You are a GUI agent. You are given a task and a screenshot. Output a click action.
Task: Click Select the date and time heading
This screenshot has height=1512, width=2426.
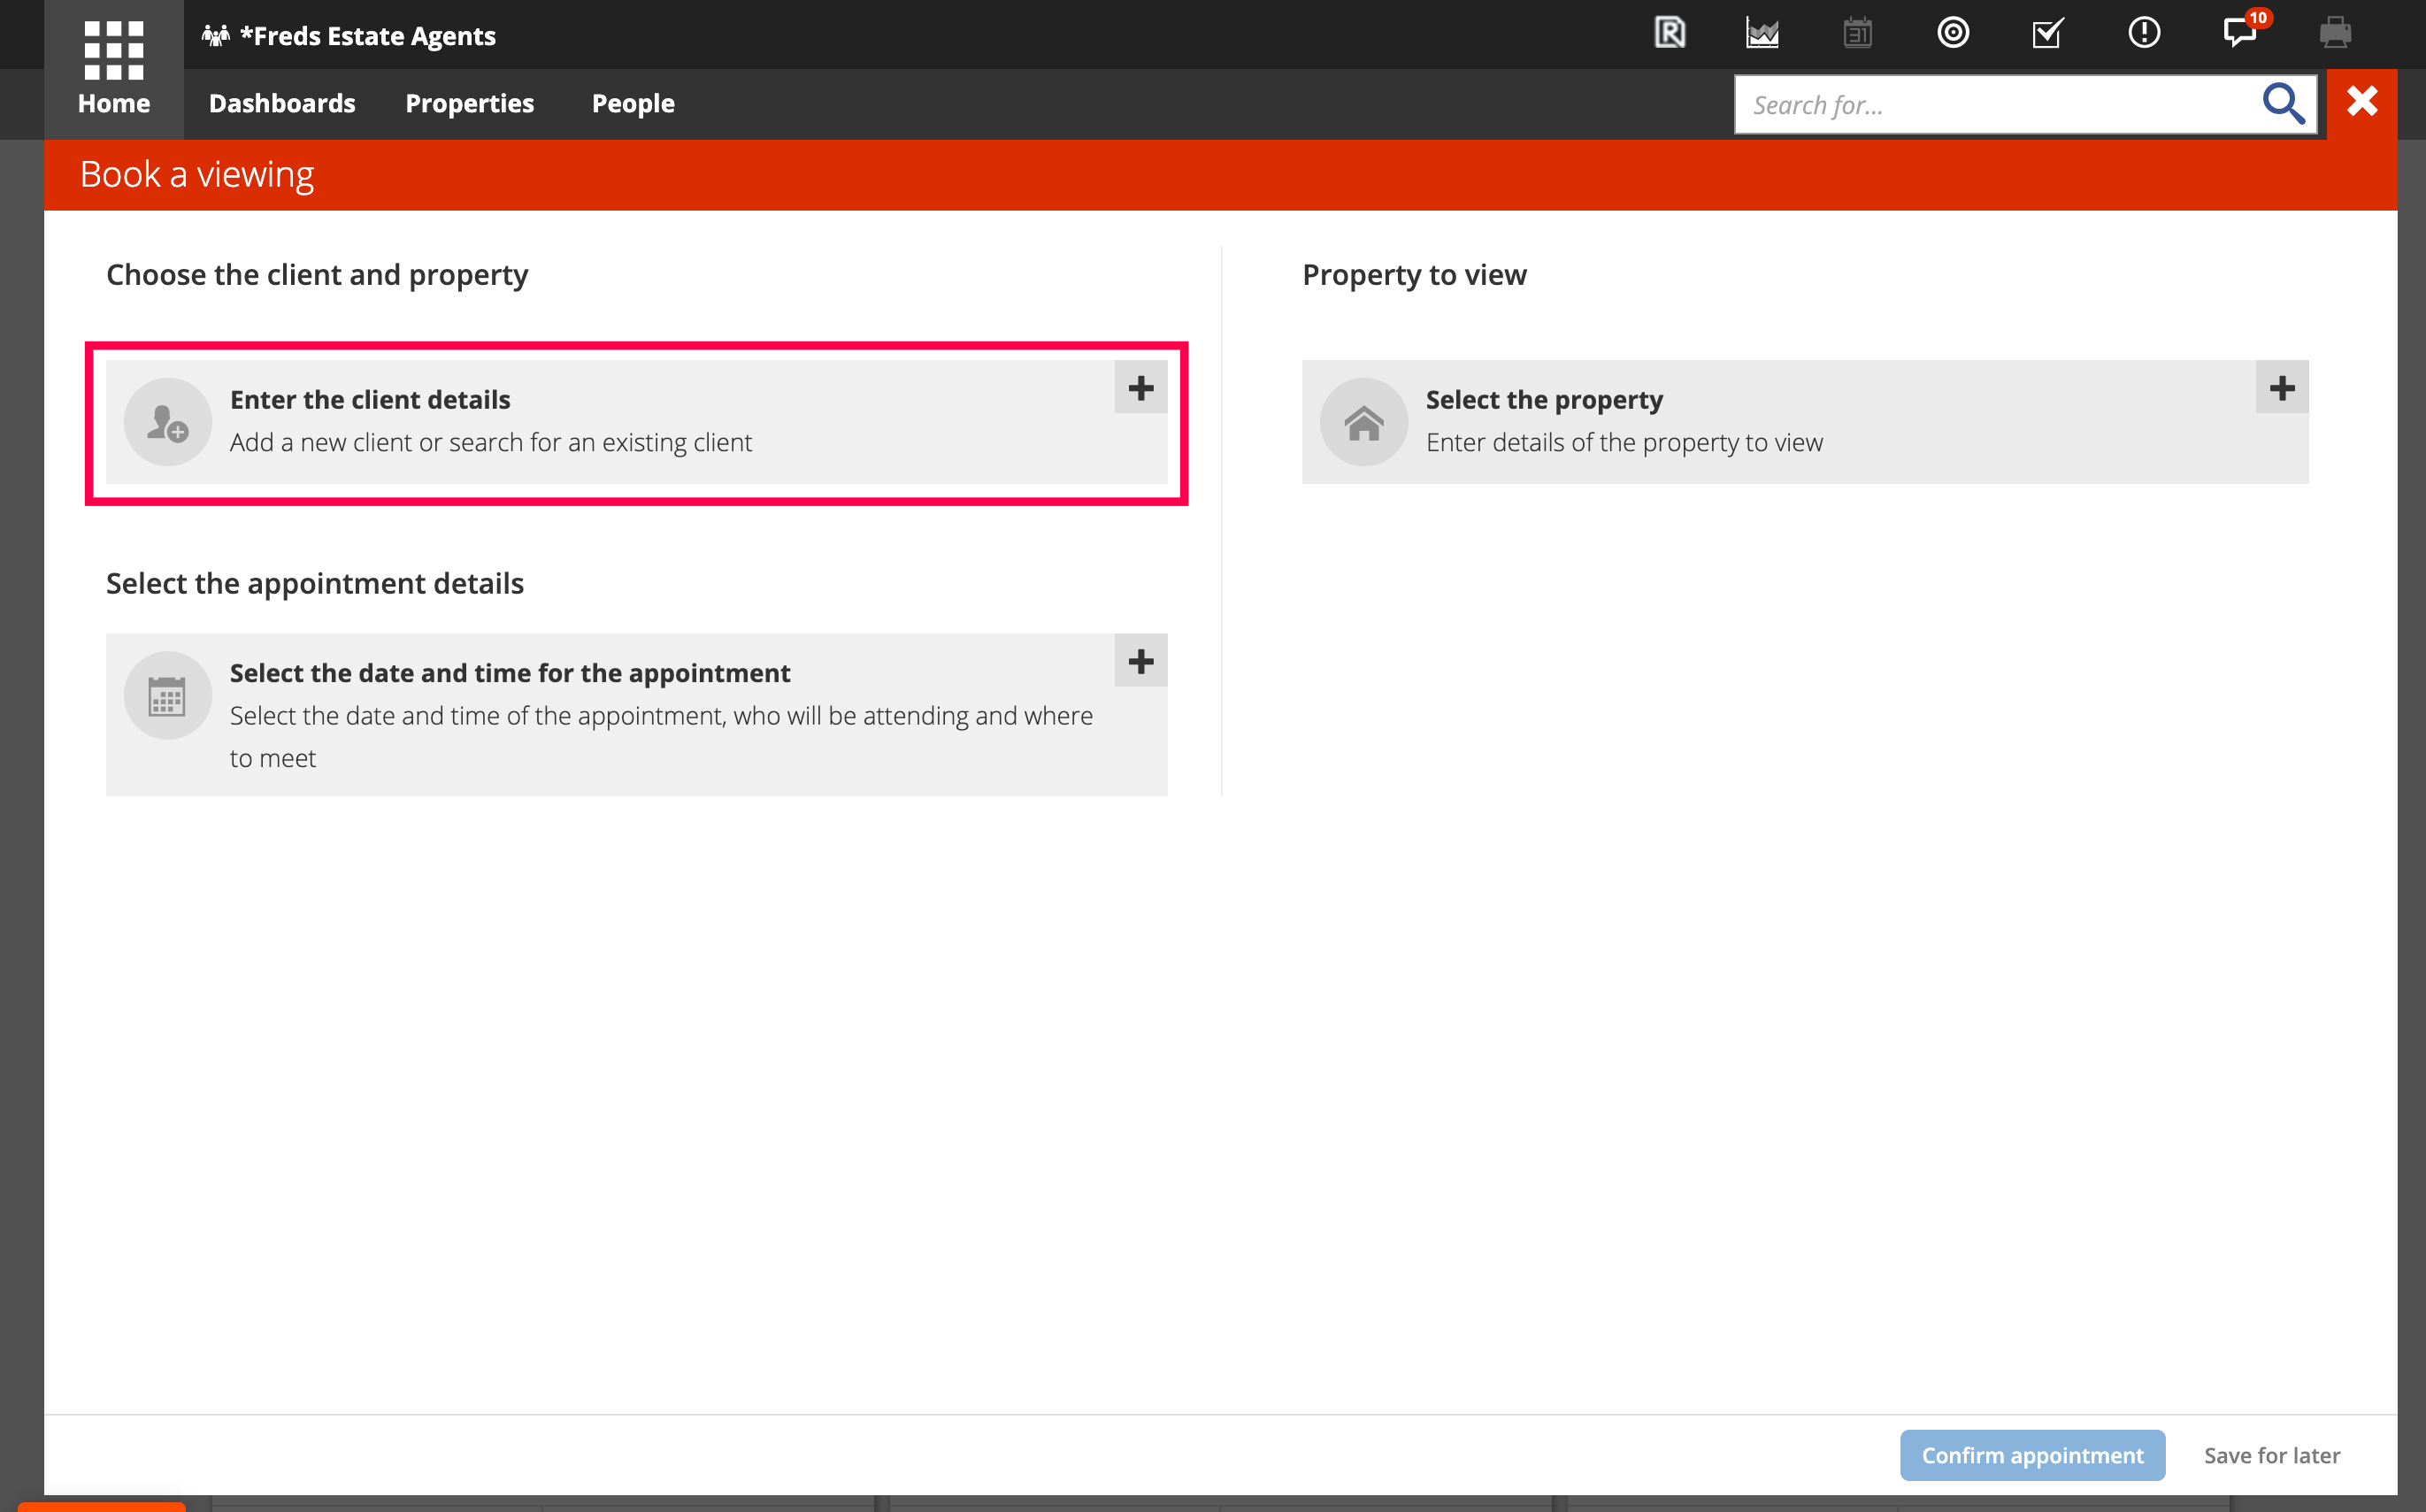tap(510, 672)
